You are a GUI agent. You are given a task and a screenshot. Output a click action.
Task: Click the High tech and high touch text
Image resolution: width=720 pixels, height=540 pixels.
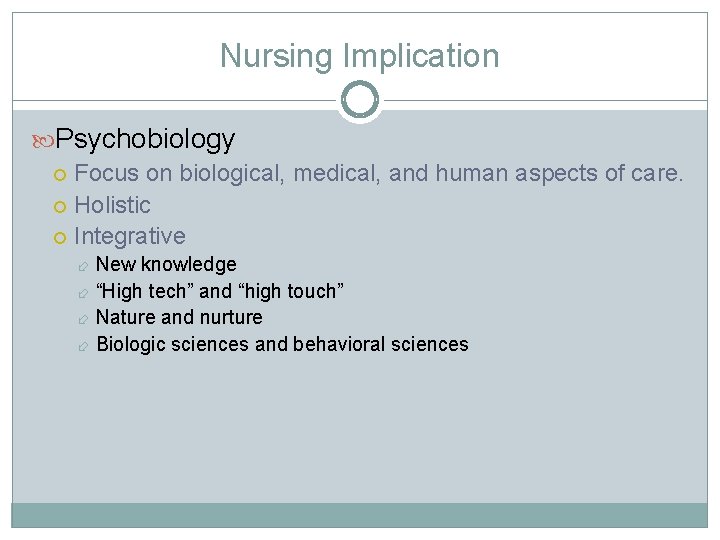click(220, 291)
